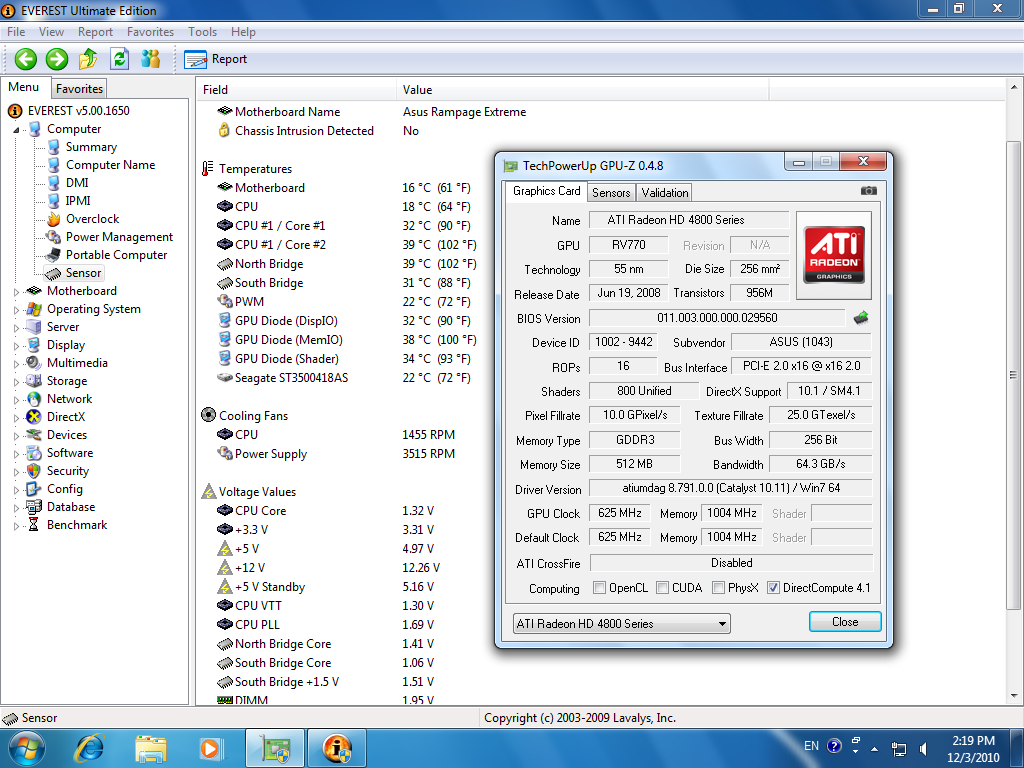Expand the Operating System tree node
This screenshot has height=768, width=1024.
16,310
